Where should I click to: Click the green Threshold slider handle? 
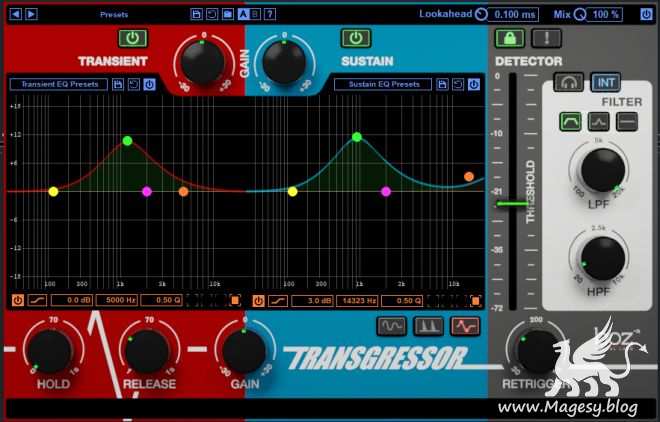[x=512, y=204]
